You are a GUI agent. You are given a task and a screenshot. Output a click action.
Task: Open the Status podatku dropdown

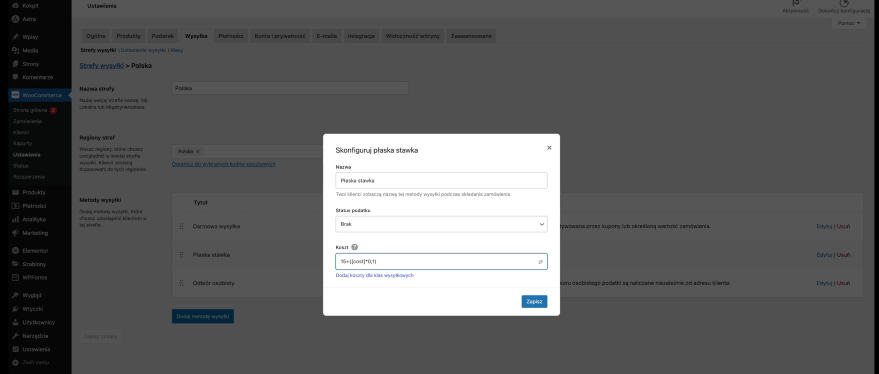click(x=441, y=224)
